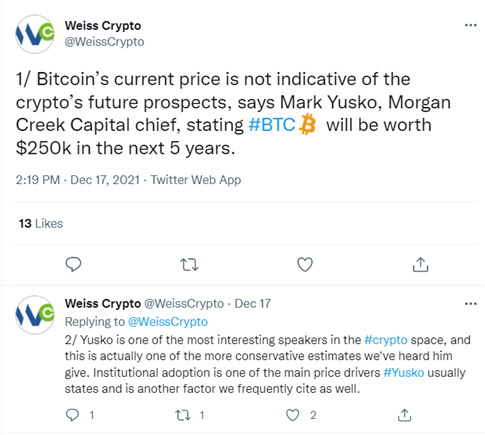Reply to the second tweet in thread

coord(72,415)
